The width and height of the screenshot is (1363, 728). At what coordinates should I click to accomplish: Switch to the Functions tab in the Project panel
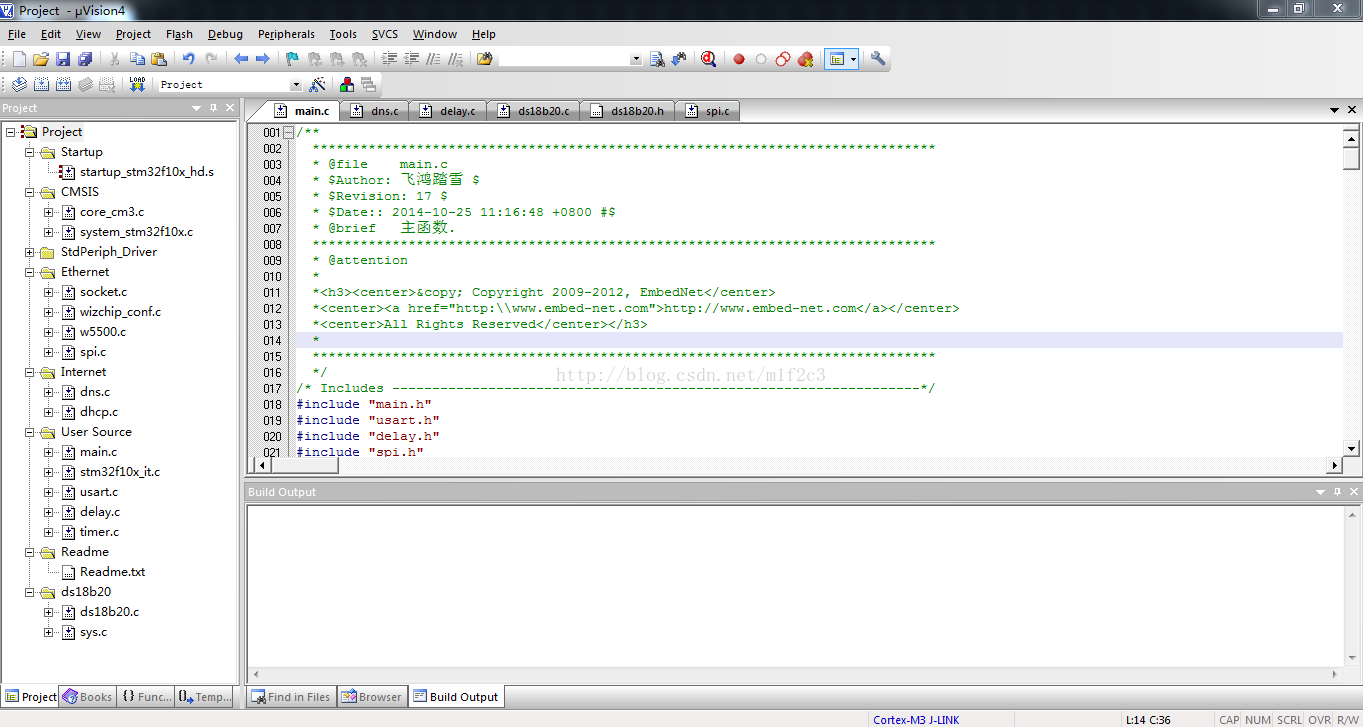click(x=146, y=697)
